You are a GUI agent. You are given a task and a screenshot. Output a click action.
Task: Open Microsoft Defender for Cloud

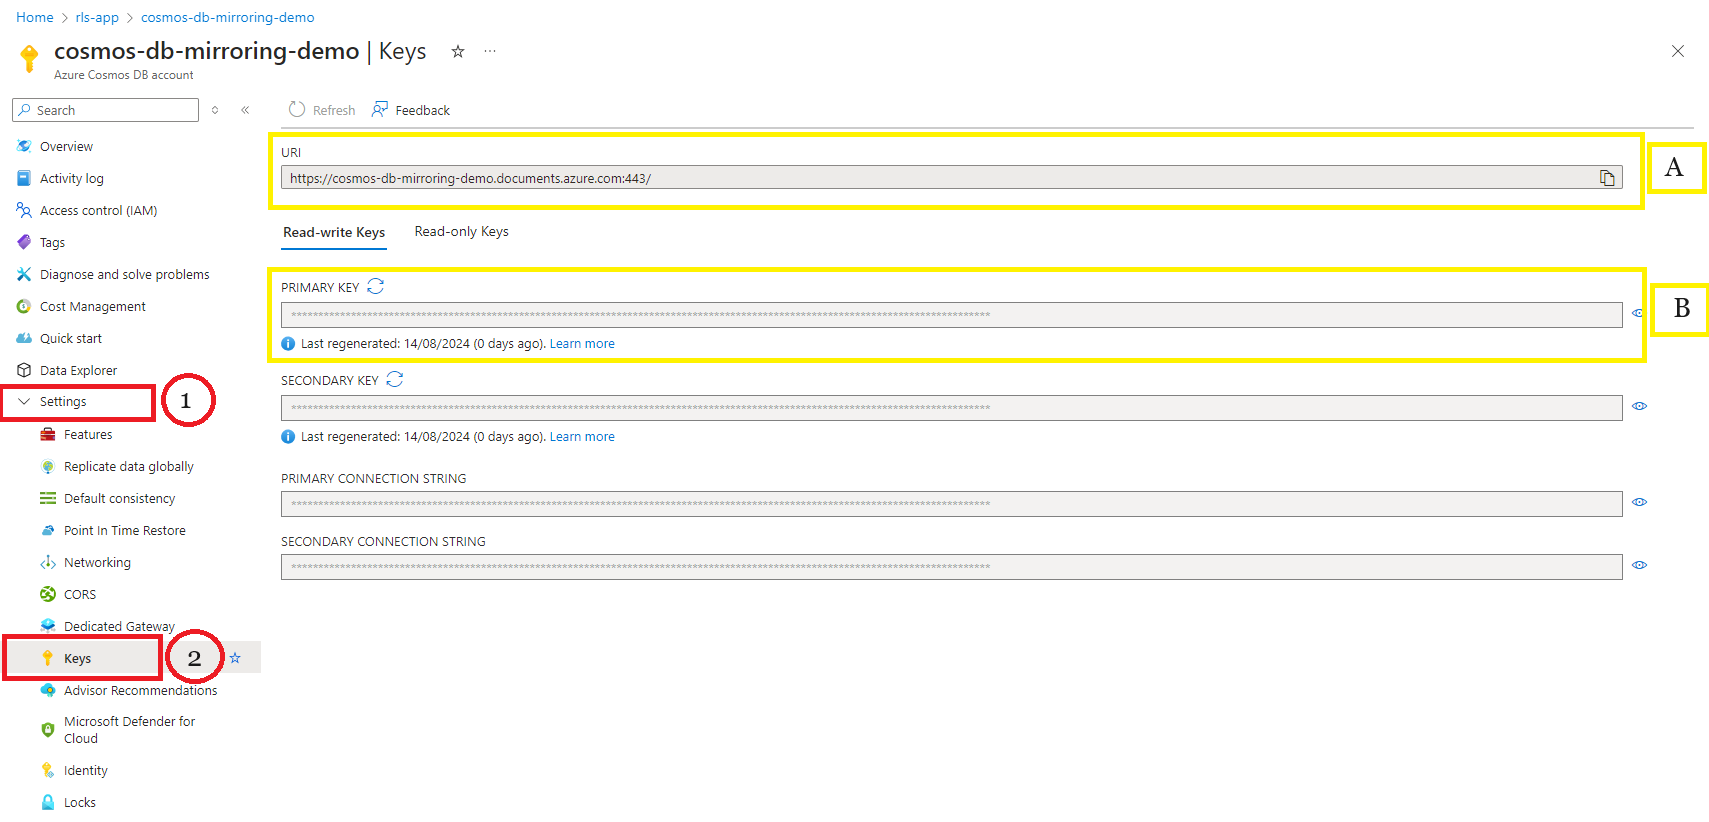point(129,730)
